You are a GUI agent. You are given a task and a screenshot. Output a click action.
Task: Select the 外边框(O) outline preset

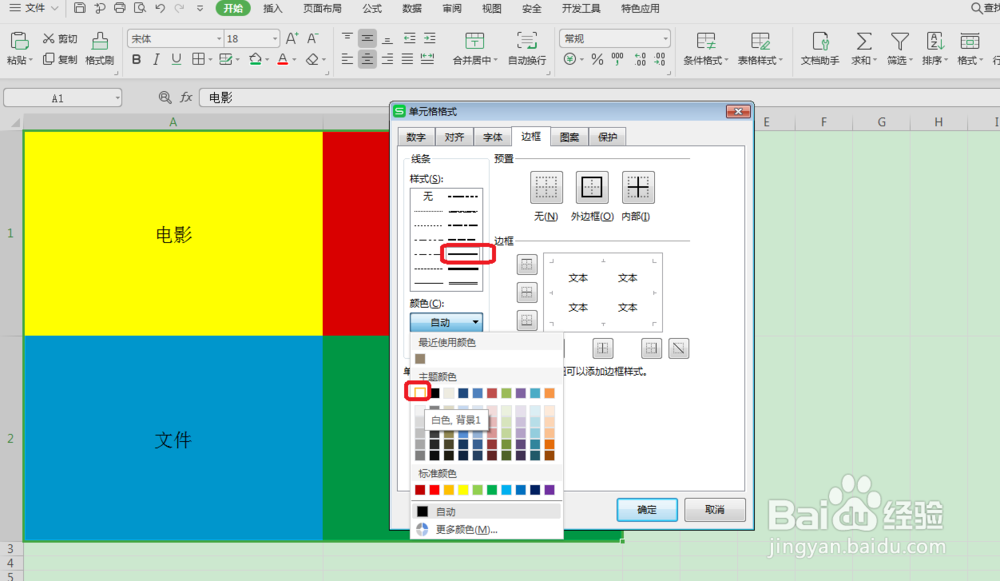[592, 188]
